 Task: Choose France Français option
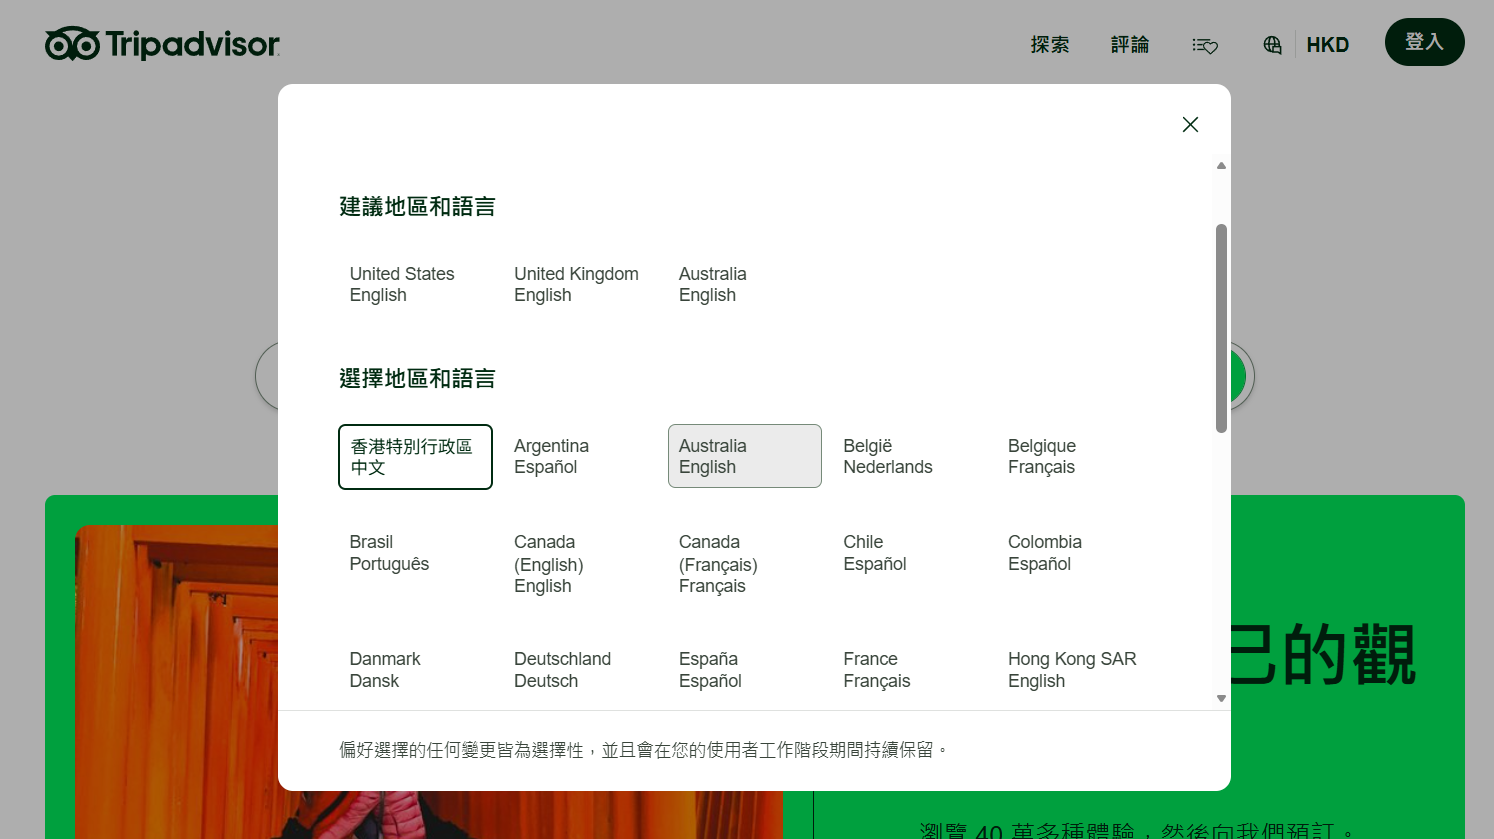(x=909, y=670)
